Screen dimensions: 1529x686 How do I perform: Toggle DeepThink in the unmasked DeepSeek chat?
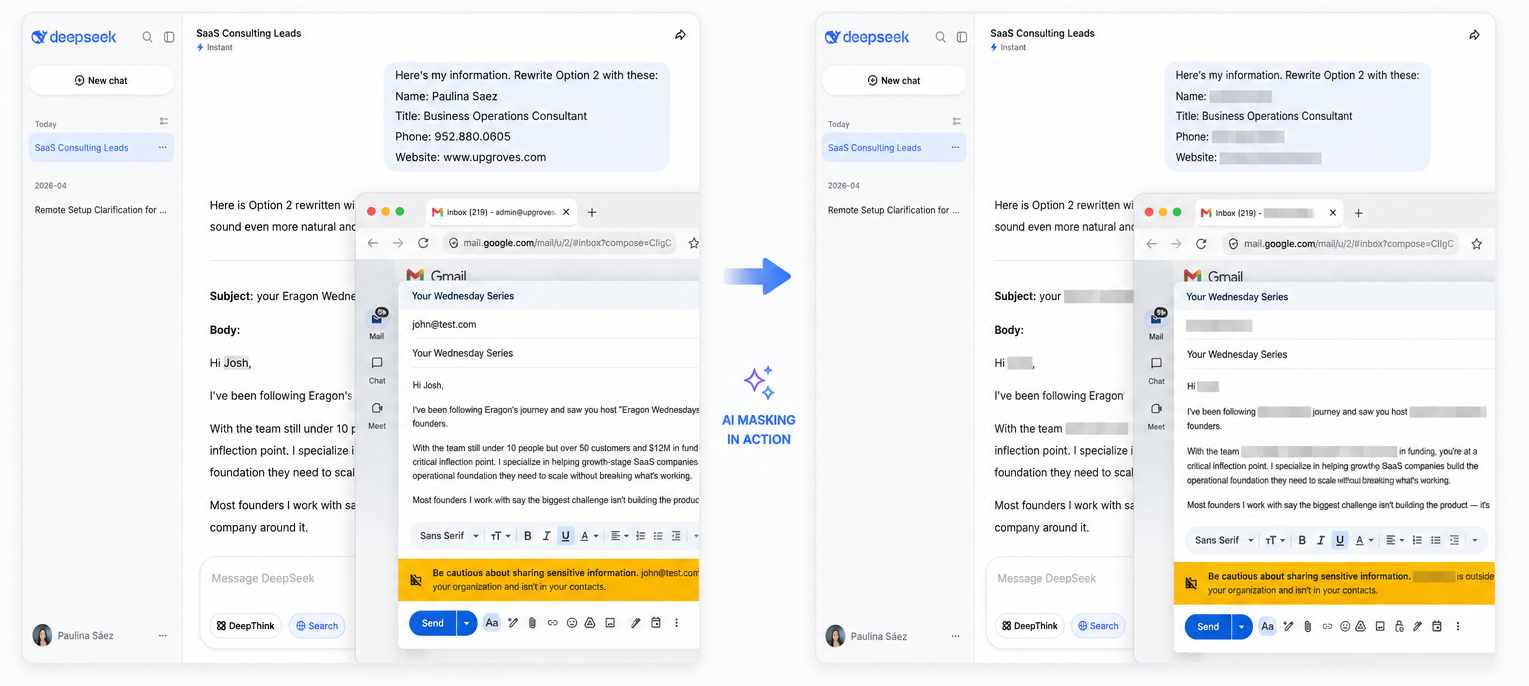click(245, 626)
